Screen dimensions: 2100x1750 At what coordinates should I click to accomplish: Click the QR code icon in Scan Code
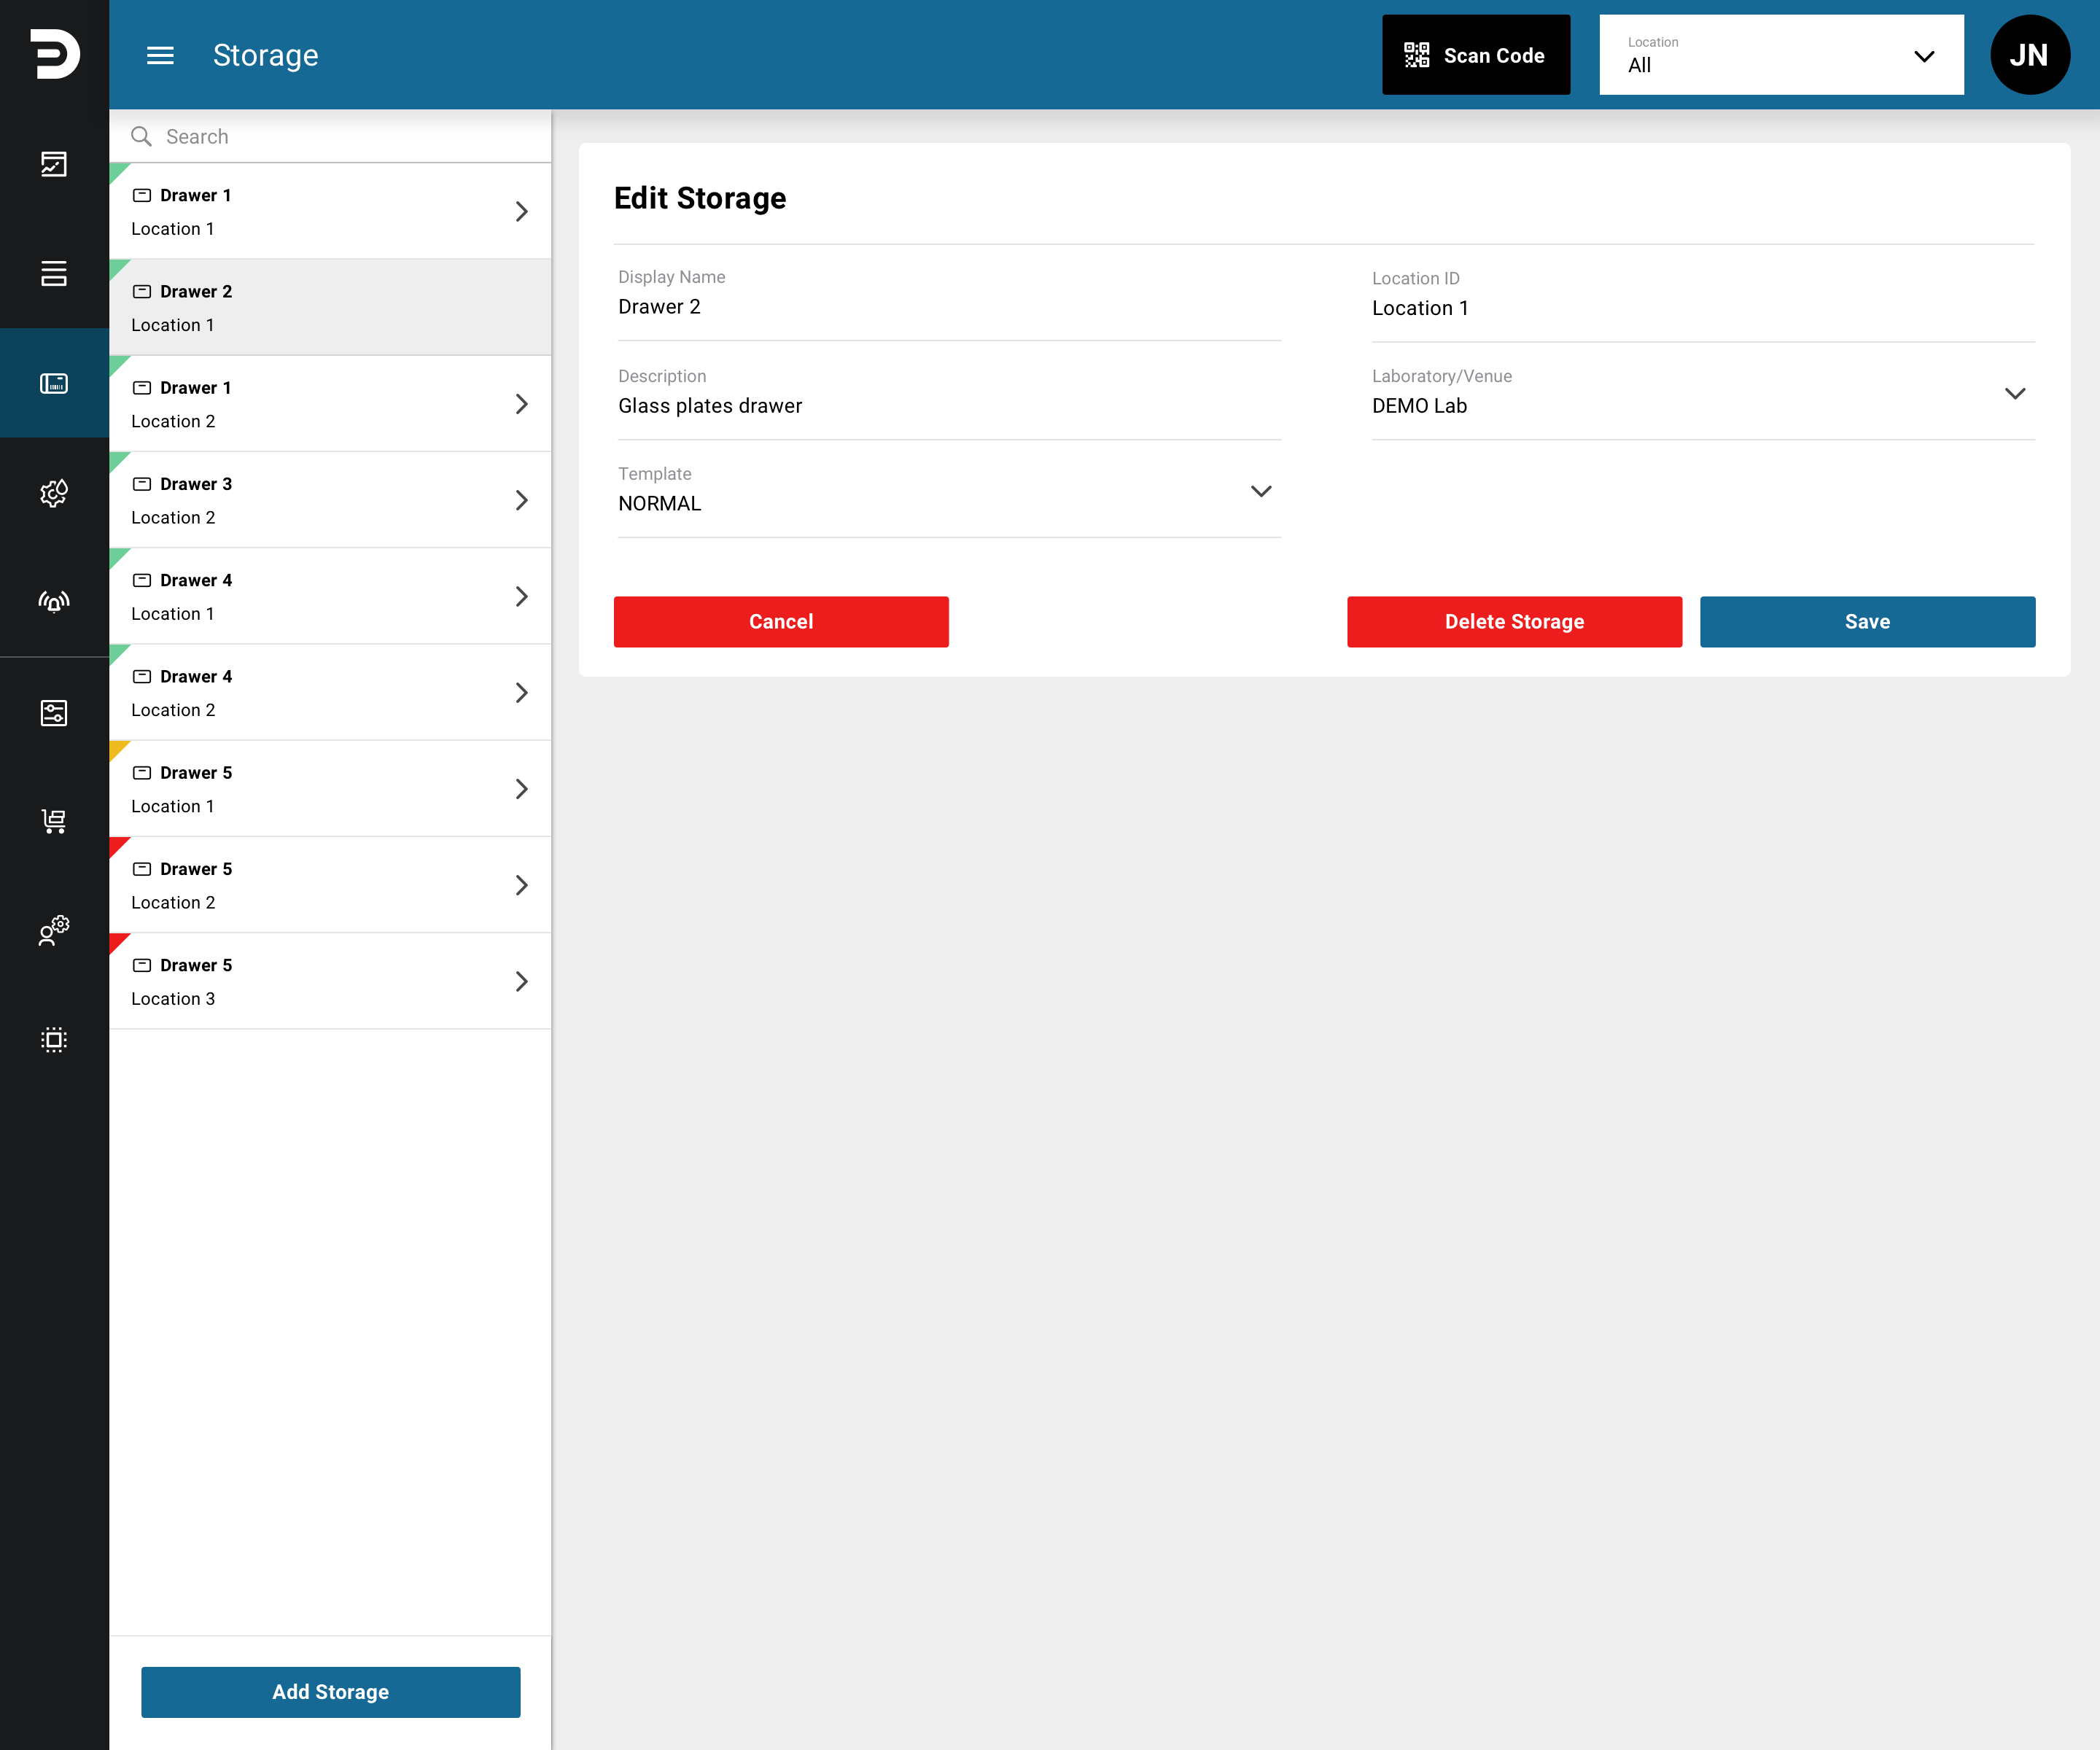[x=1416, y=55]
